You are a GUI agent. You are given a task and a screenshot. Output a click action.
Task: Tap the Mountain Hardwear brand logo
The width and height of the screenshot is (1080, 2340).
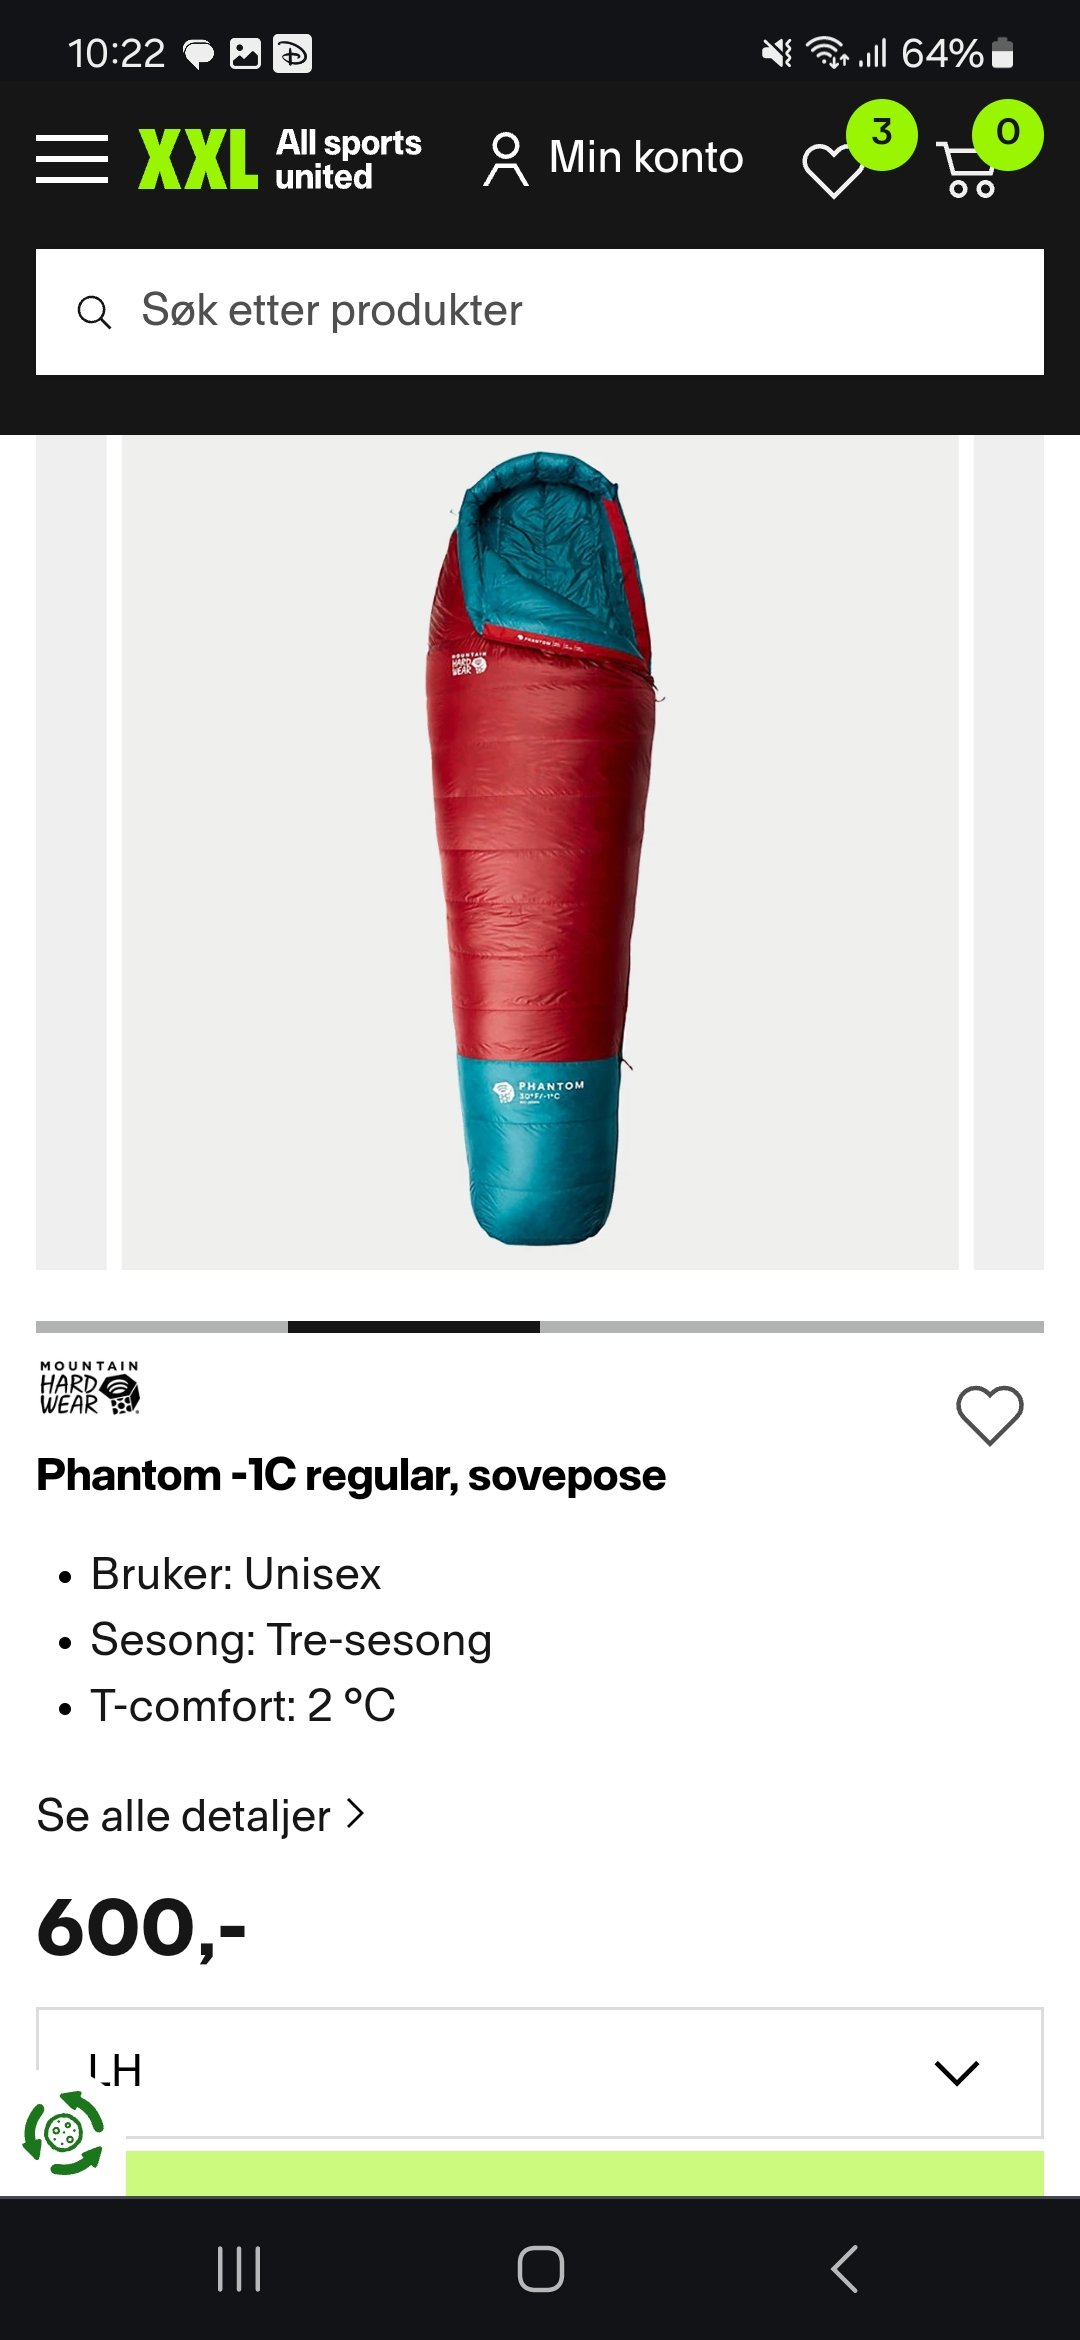(x=90, y=1388)
